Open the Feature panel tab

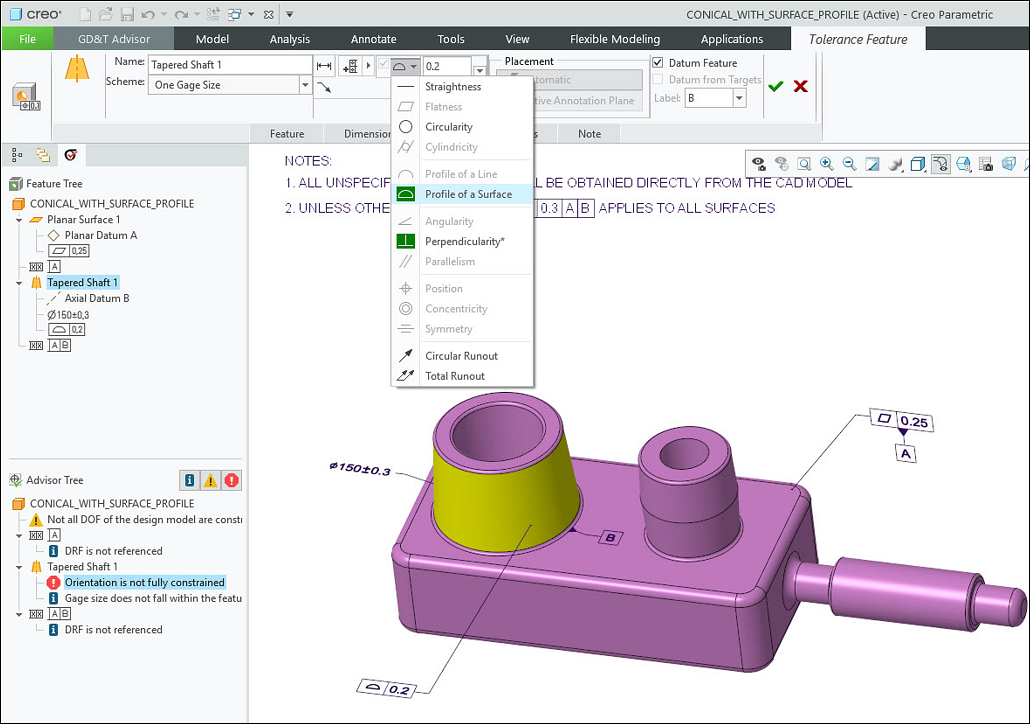click(287, 133)
